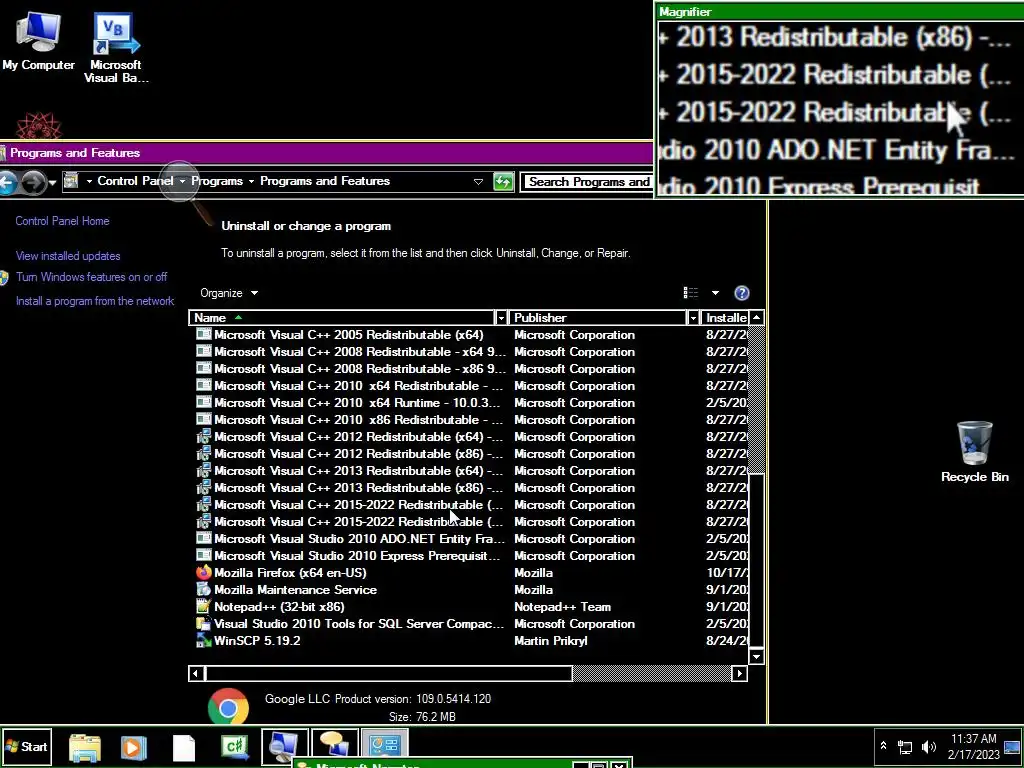This screenshot has height=768, width=1024.
Task: Click the Martin Prikryl publisher cell
Action: 551,641
